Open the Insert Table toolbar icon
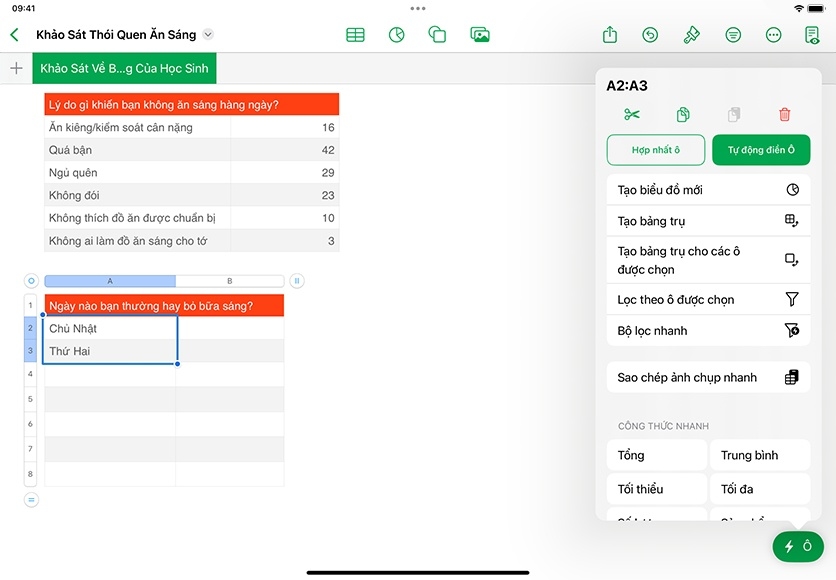The width and height of the screenshot is (836, 580). [x=355, y=35]
